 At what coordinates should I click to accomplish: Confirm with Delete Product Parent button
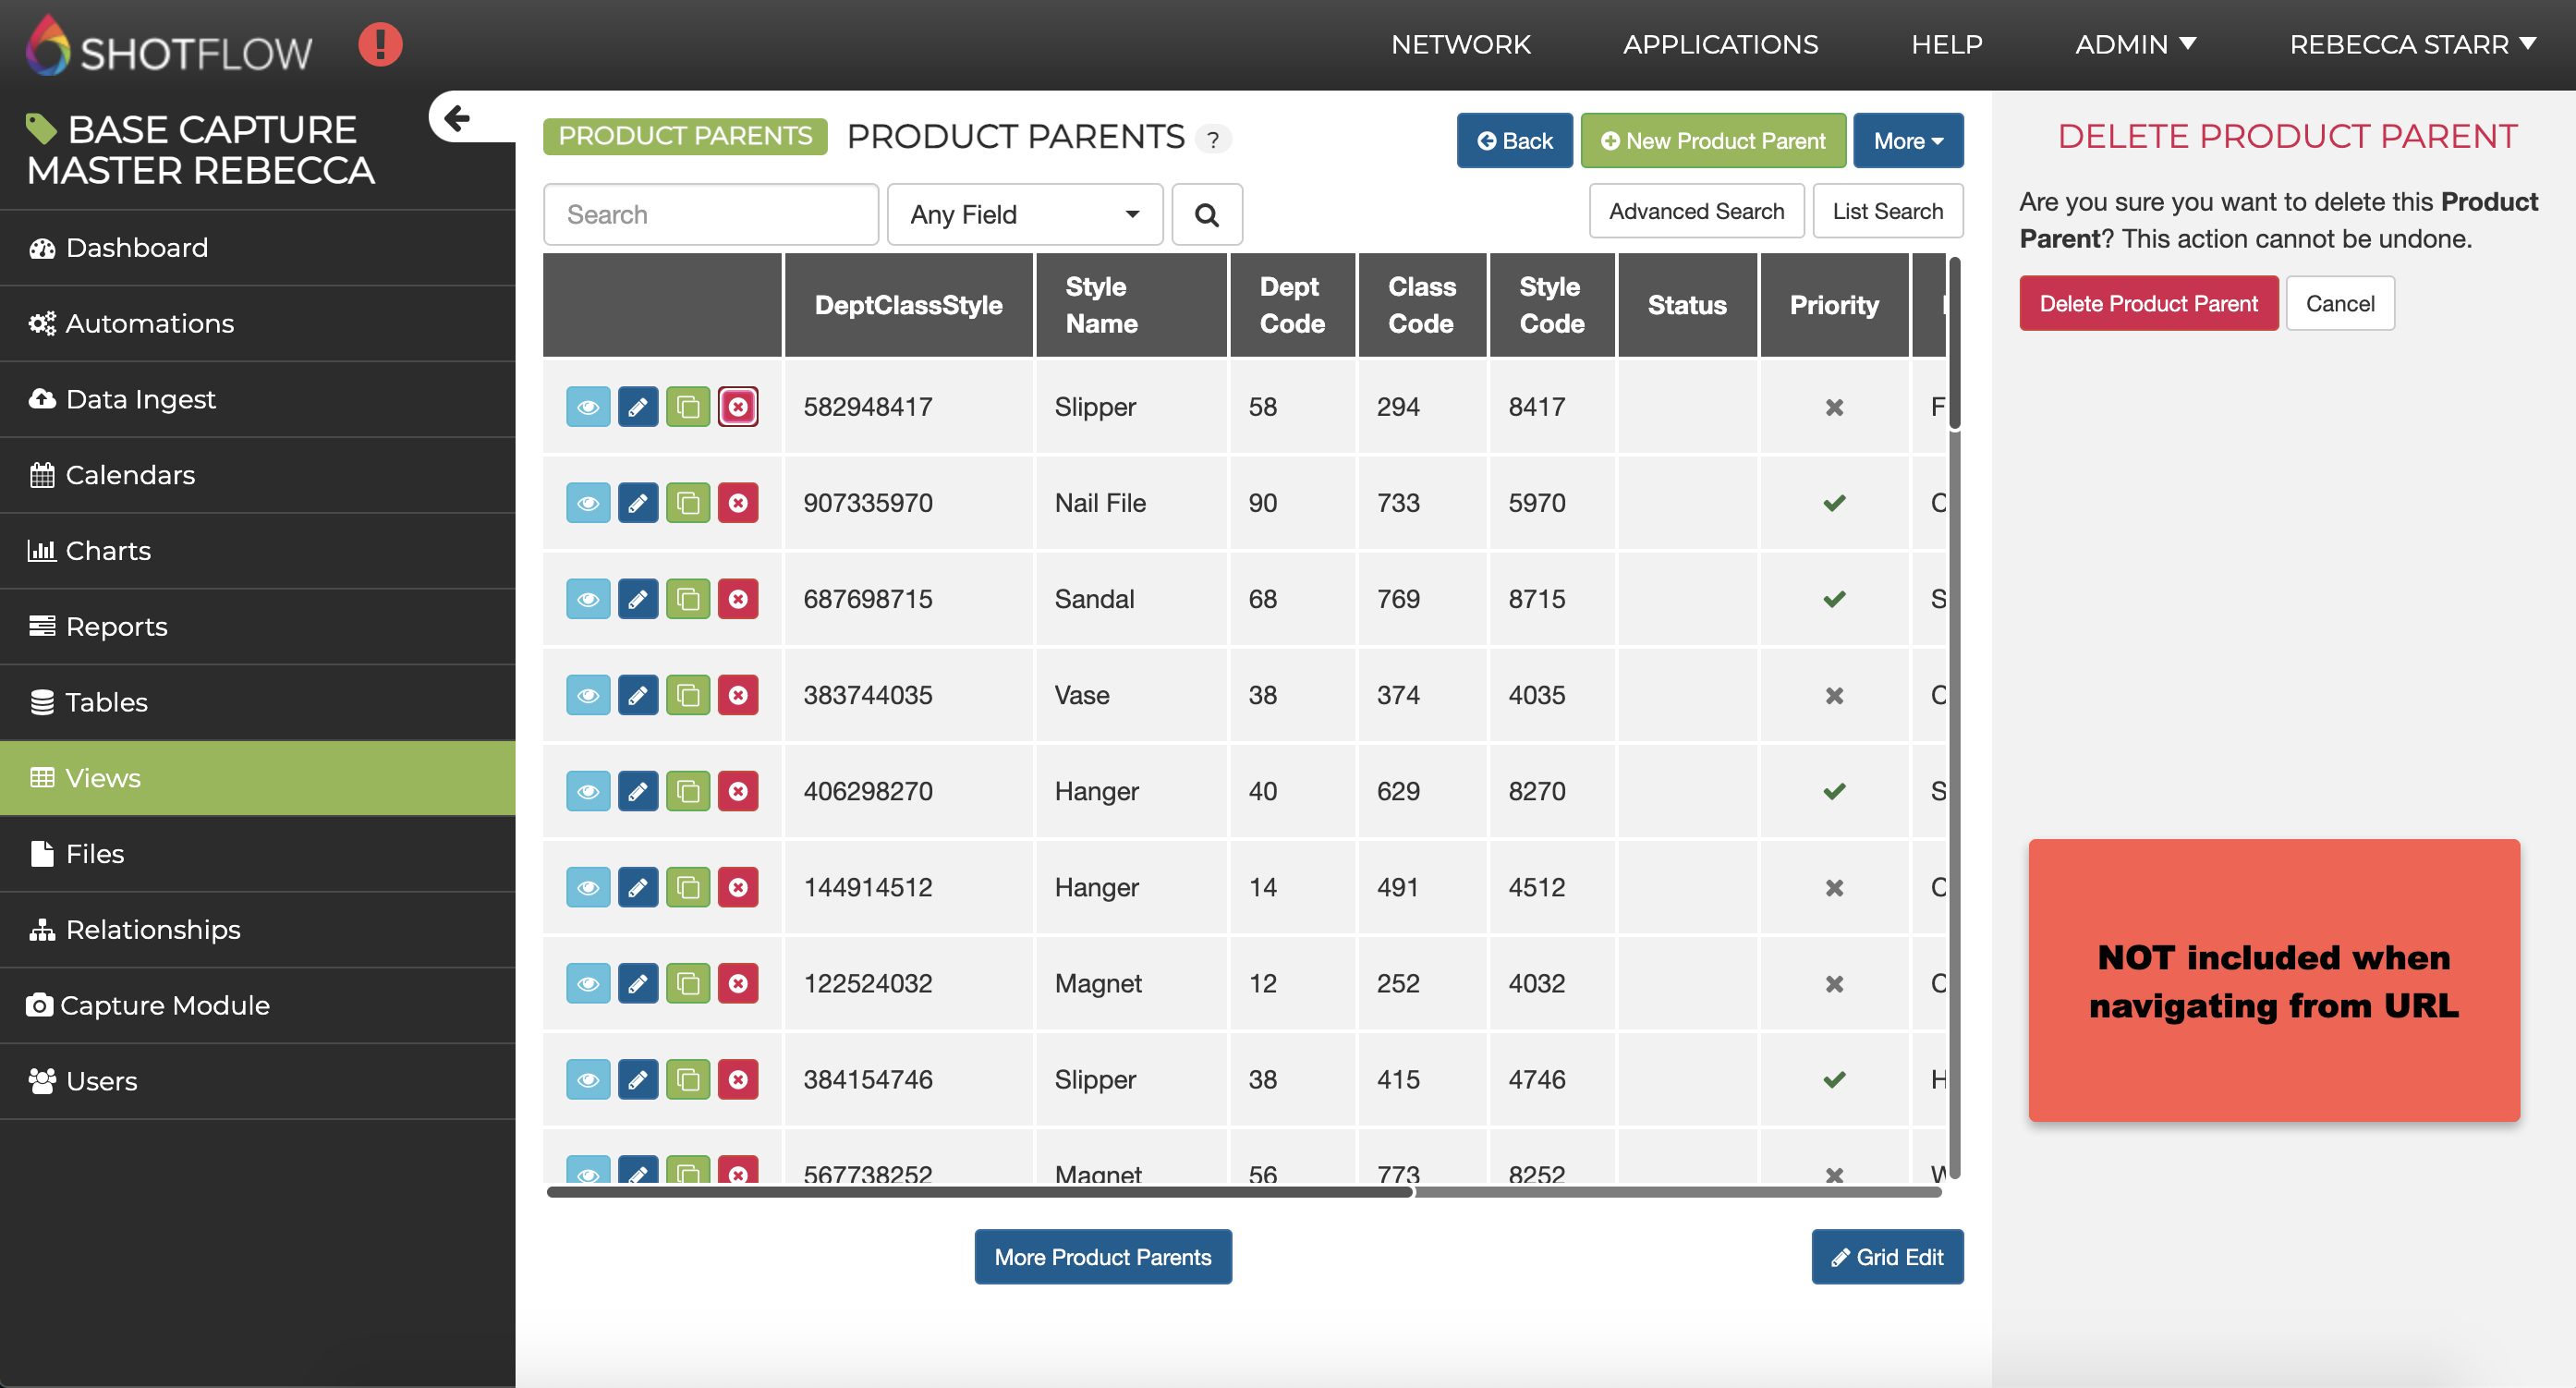(x=2147, y=303)
